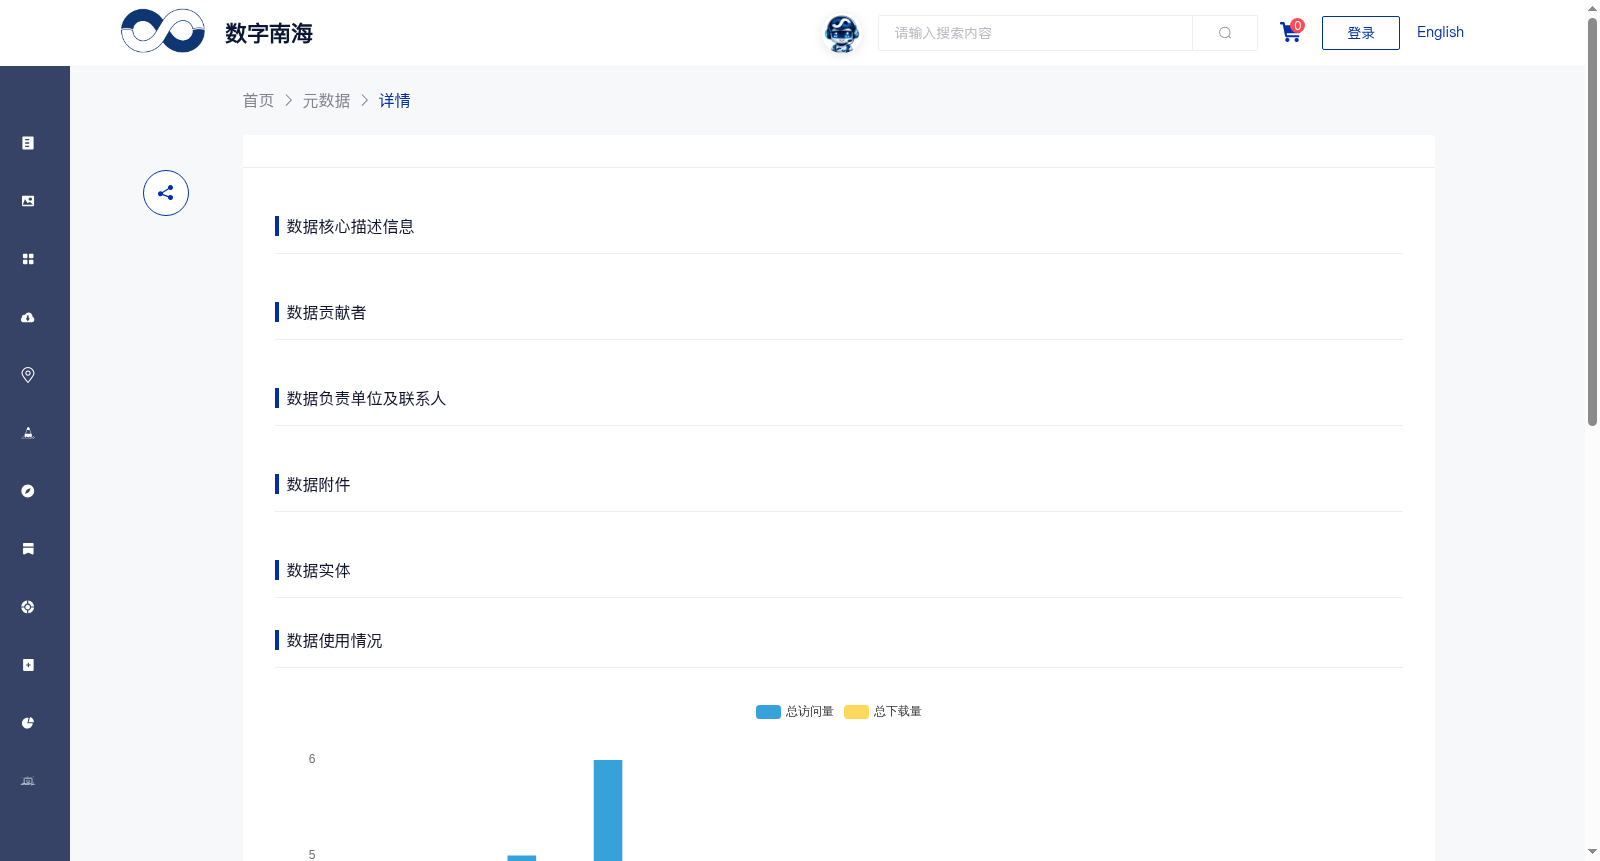Open the lifebuoy target sidebar icon

point(28,607)
